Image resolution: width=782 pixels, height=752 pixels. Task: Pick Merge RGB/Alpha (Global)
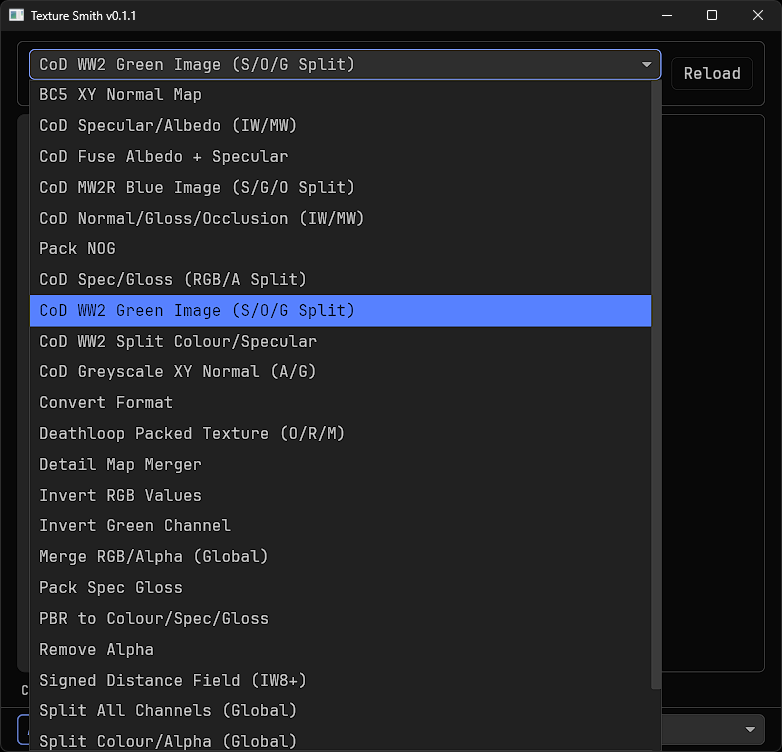(x=340, y=557)
